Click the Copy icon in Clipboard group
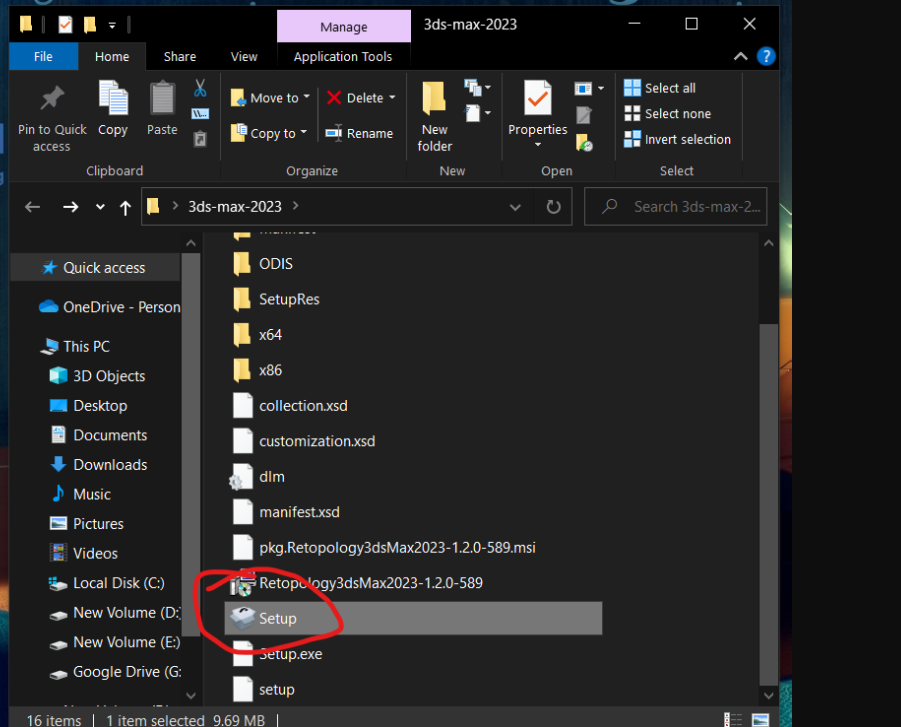 pyautogui.click(x=113, y=100)
